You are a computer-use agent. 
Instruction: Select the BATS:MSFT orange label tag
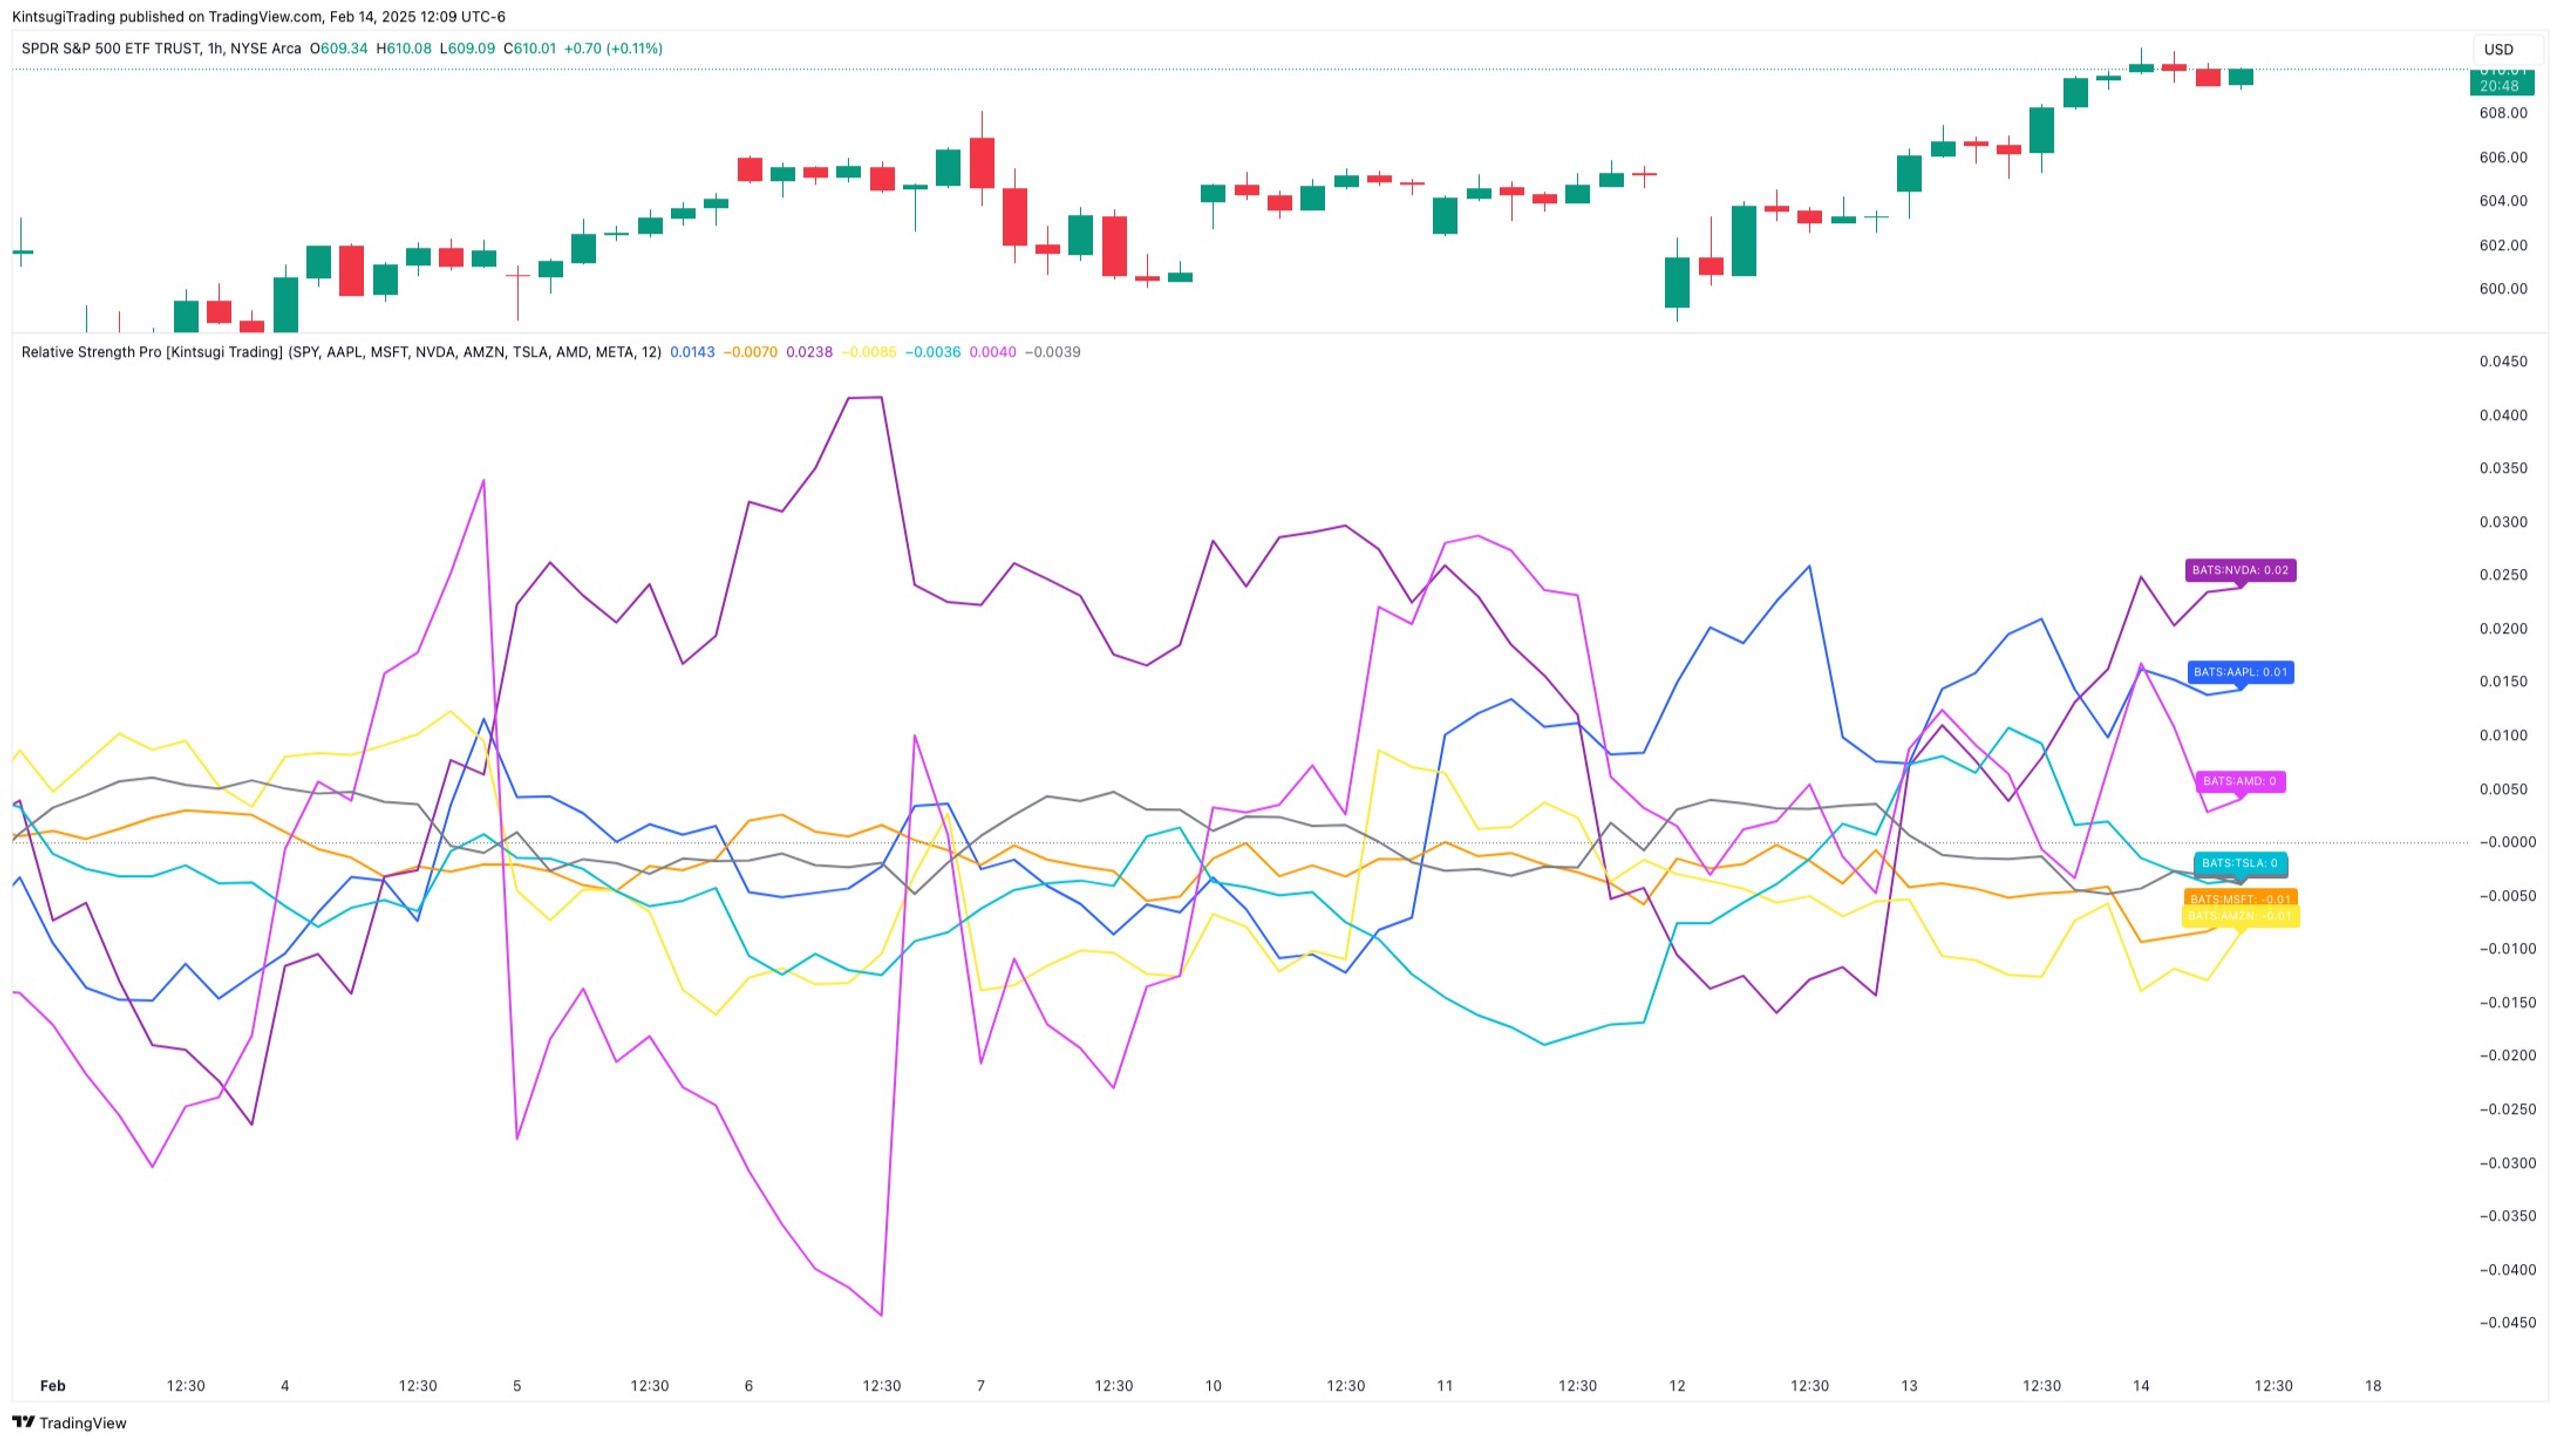click(2240, 898)
